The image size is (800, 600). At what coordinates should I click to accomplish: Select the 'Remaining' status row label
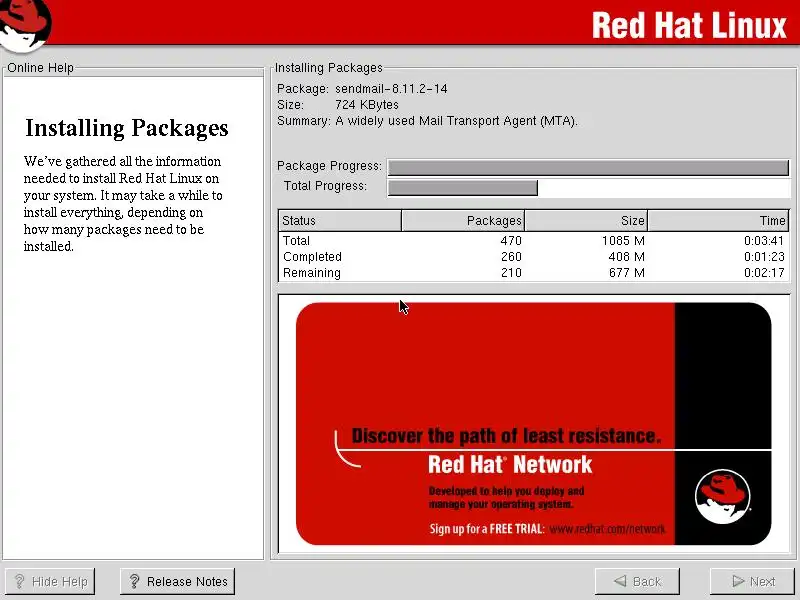point(312,273)
